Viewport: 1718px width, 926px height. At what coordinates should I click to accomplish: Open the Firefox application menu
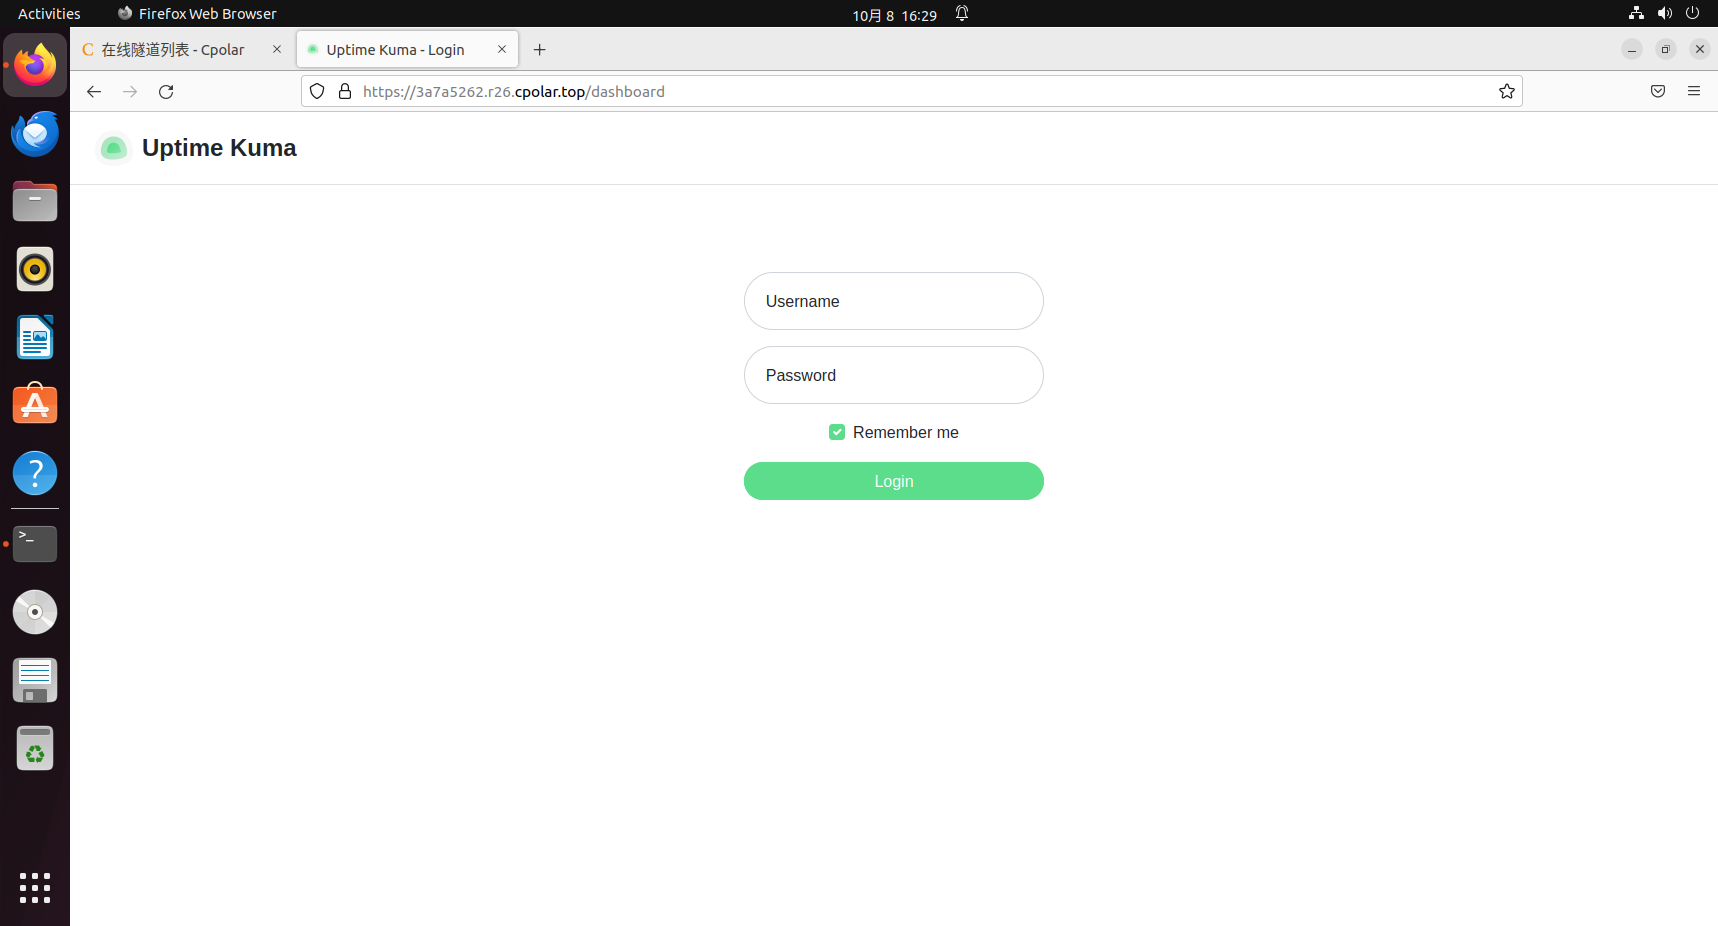coord(1694,91)
